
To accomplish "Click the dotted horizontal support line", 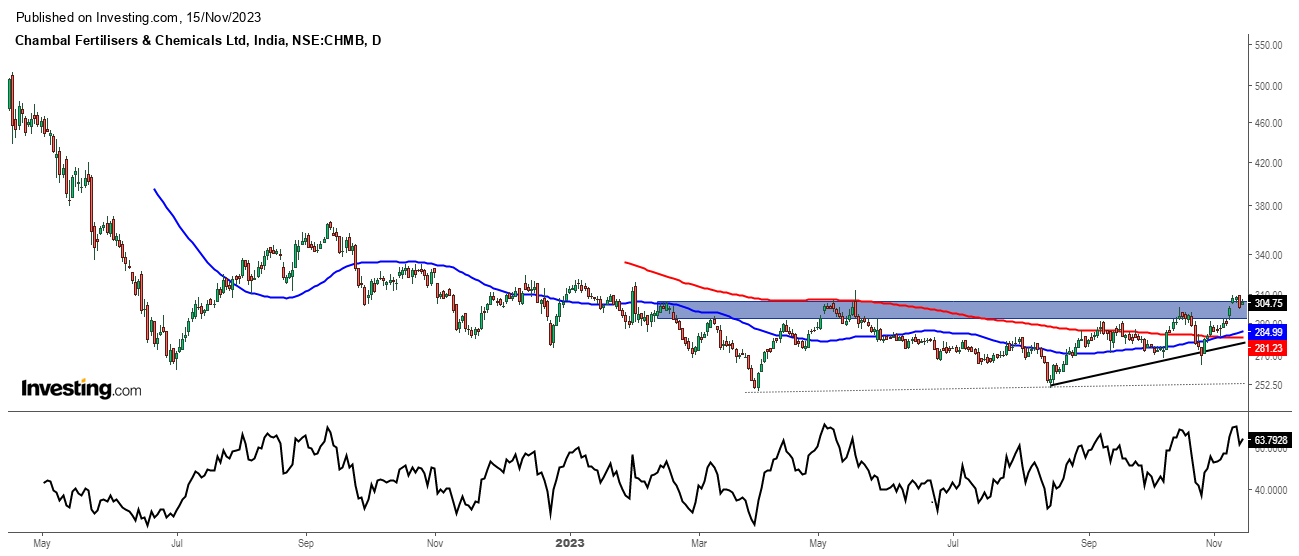I will 900,390.
